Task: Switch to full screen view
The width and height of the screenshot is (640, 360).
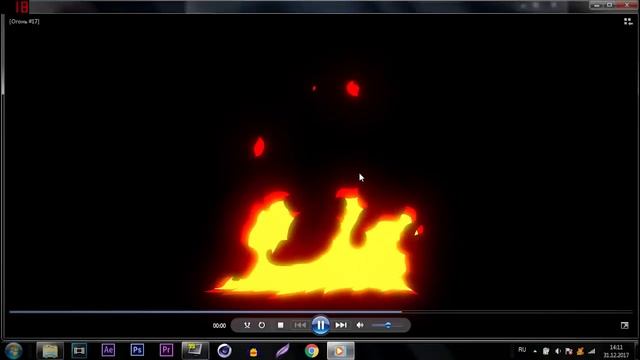Action: pyautogui.click(x=624, y=325)
